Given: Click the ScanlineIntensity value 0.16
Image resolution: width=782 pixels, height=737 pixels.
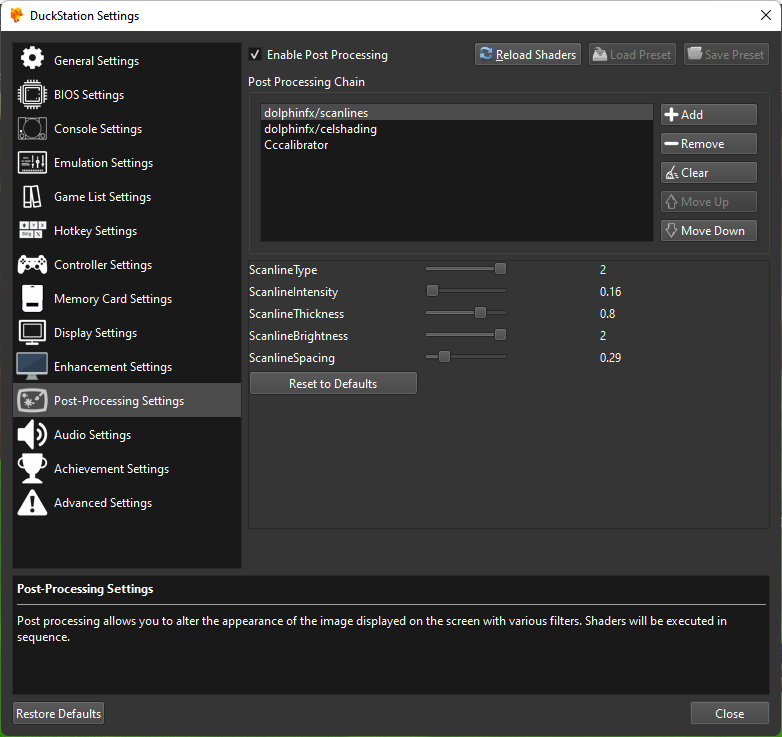Looking at the screenshot, I should pos(610,292).
